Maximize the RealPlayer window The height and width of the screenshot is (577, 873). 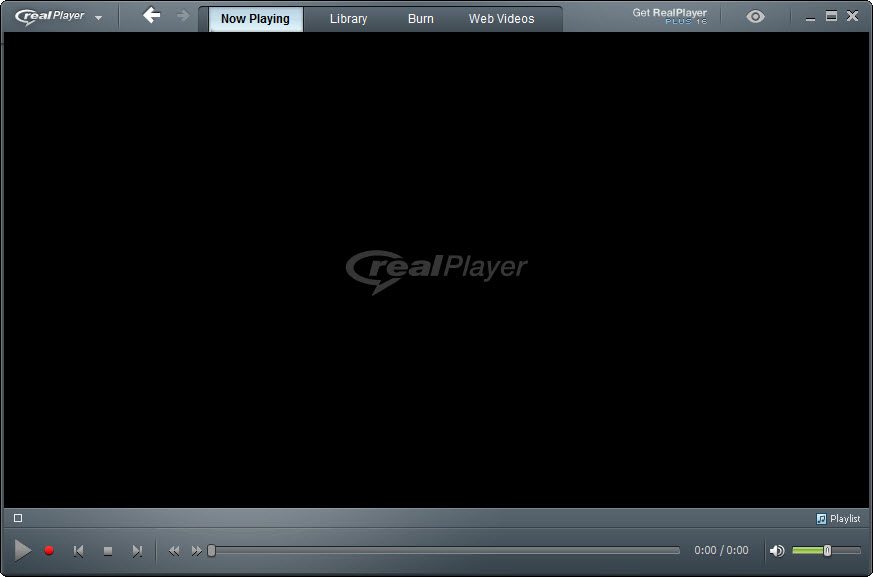[x=831, y=16]
